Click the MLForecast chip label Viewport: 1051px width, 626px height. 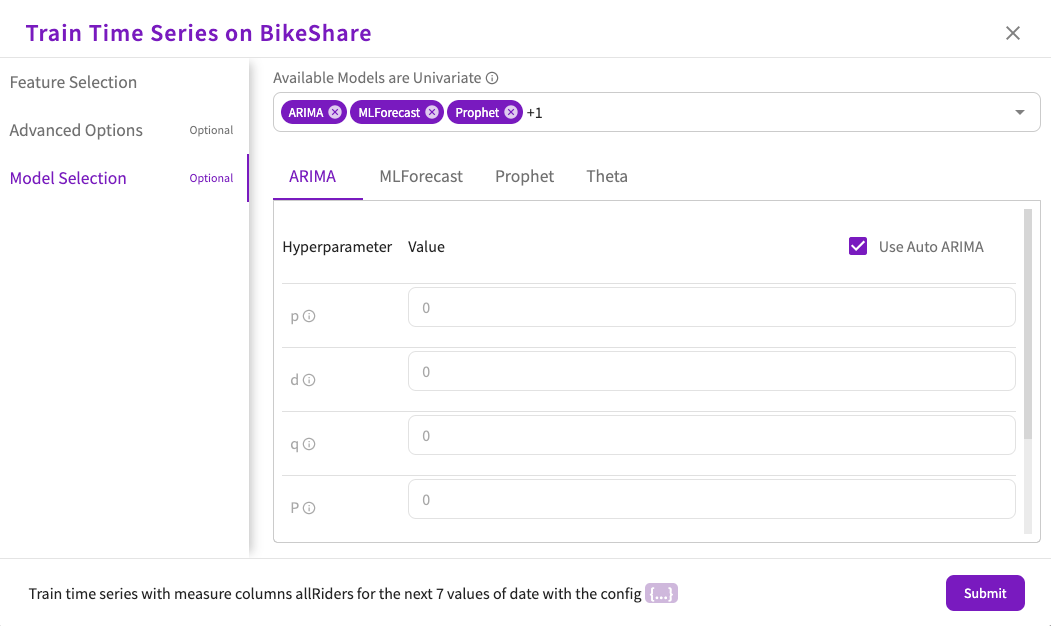[389, 113]
